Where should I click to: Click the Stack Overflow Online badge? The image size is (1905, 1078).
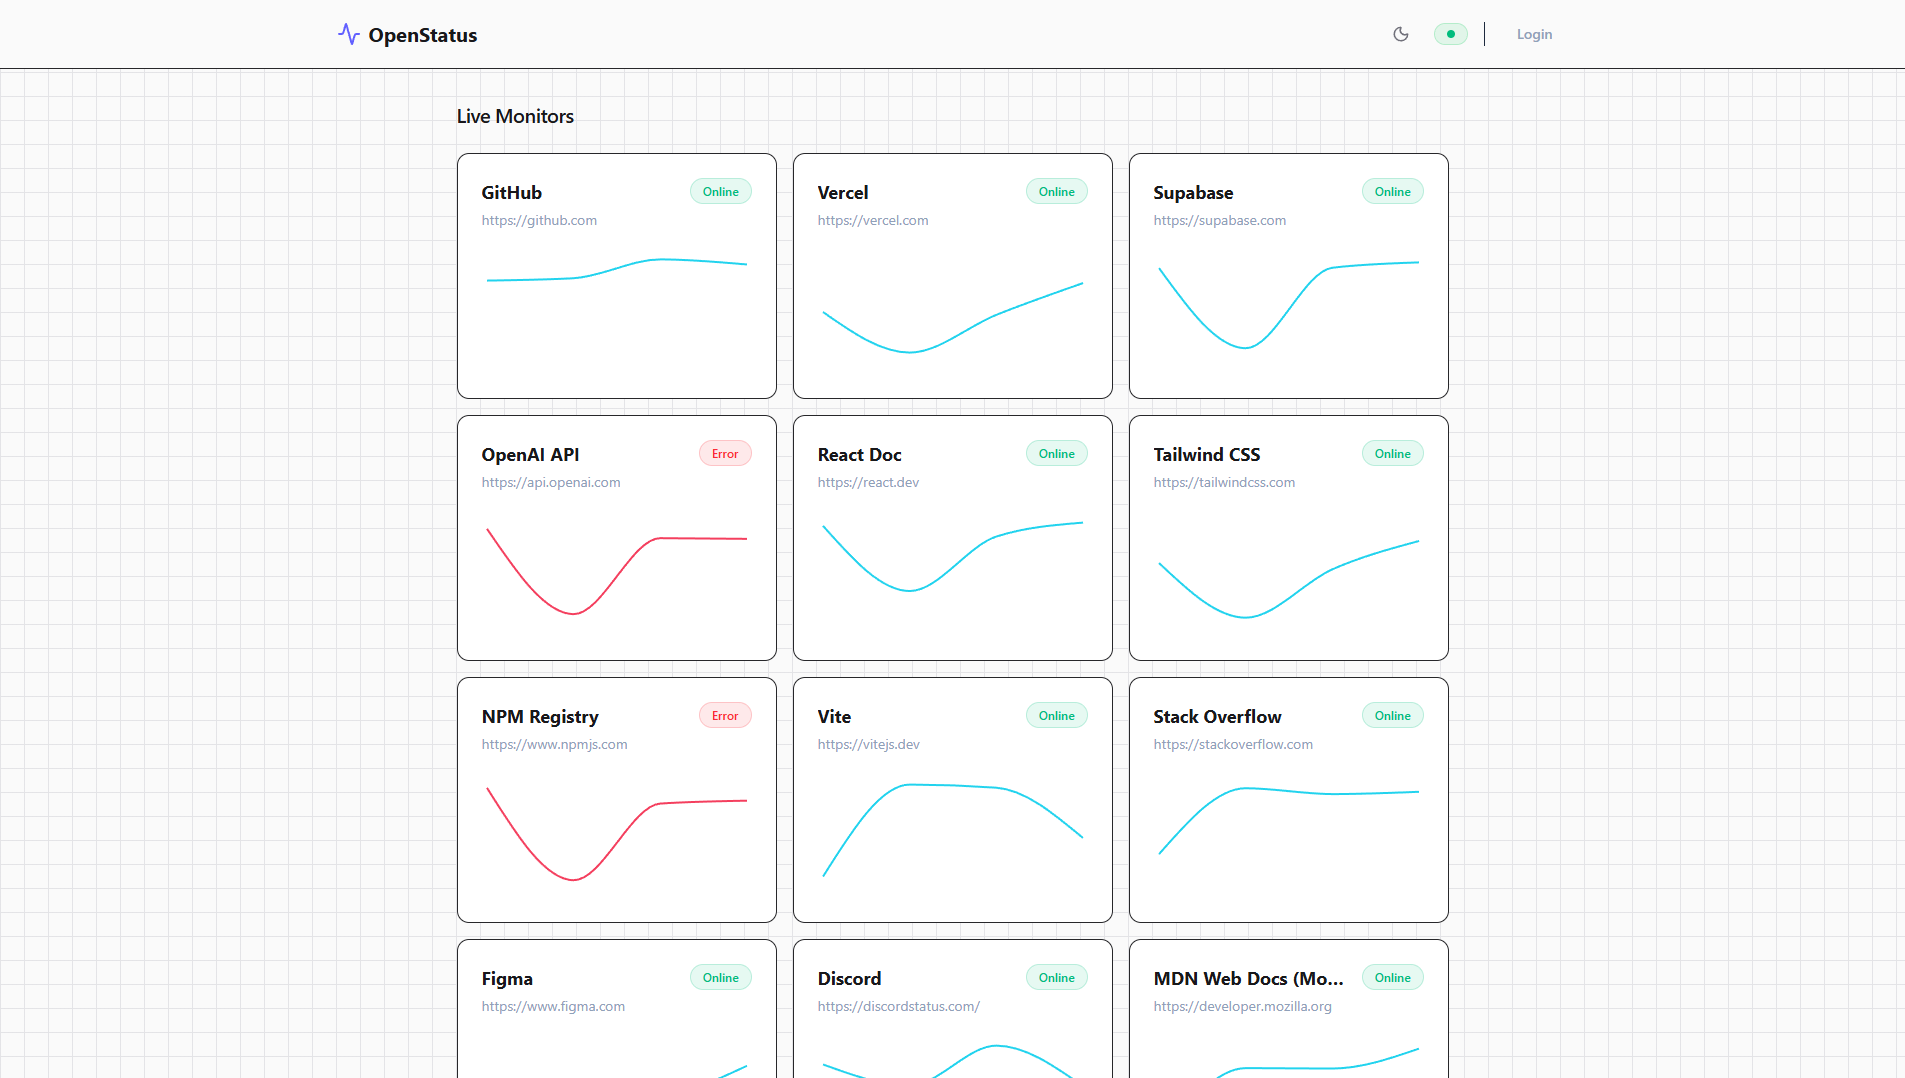1393,716
